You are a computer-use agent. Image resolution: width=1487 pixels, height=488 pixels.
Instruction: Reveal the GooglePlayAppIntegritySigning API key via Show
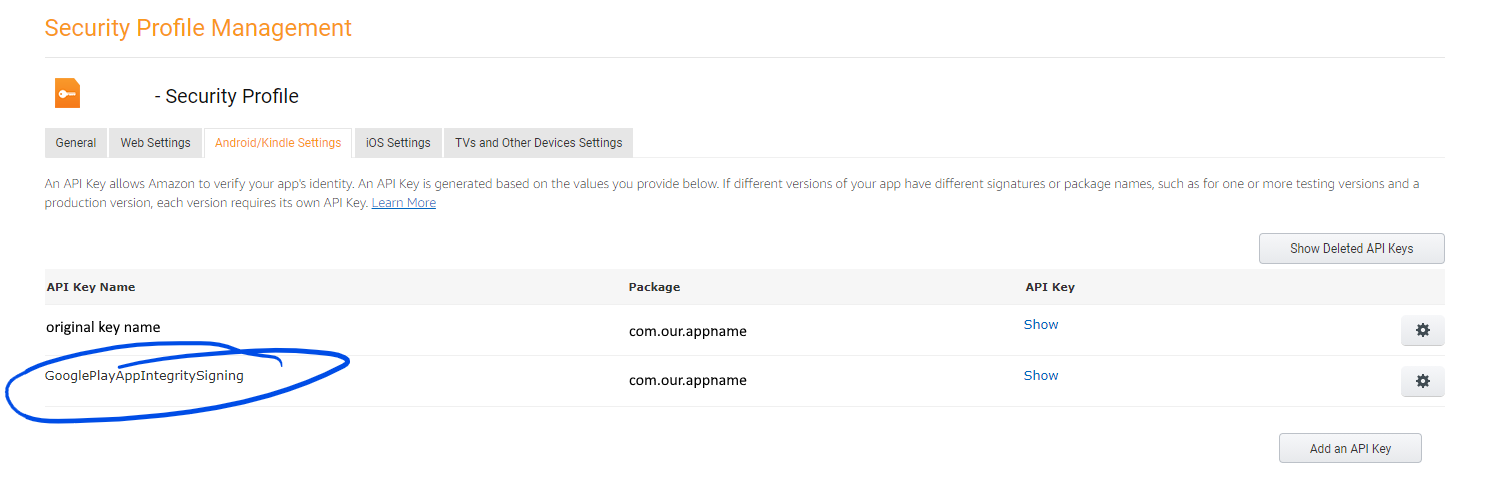coord(1040,376)
